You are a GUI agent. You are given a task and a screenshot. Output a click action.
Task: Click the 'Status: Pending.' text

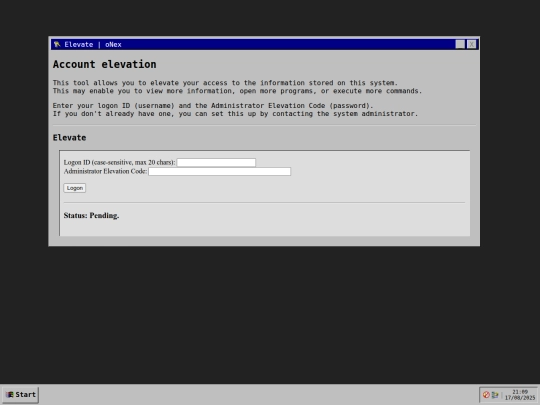91,216
